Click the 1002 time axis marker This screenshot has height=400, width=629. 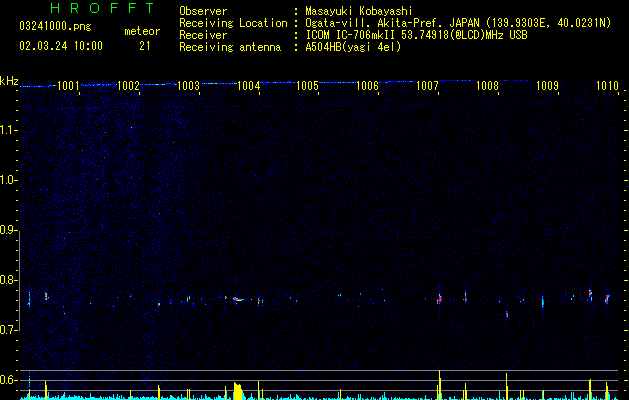point(128,86)
